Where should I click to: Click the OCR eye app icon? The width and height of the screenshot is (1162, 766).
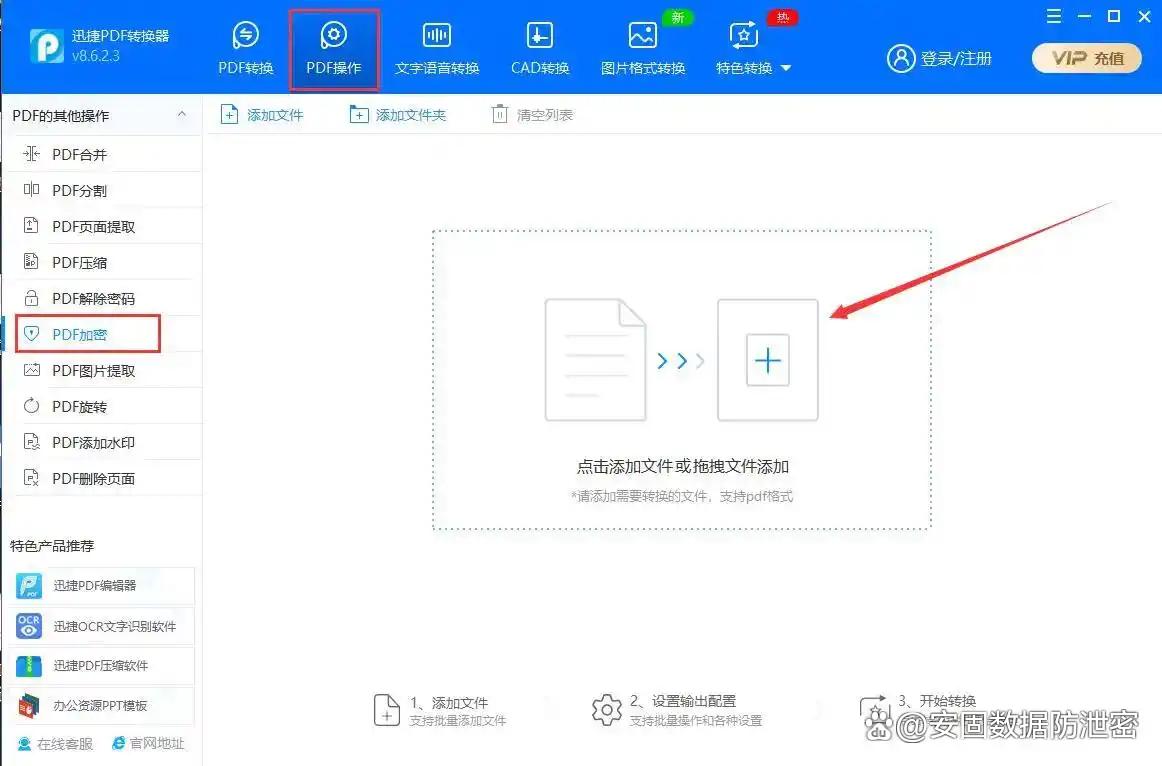click(x=29, y=626)
